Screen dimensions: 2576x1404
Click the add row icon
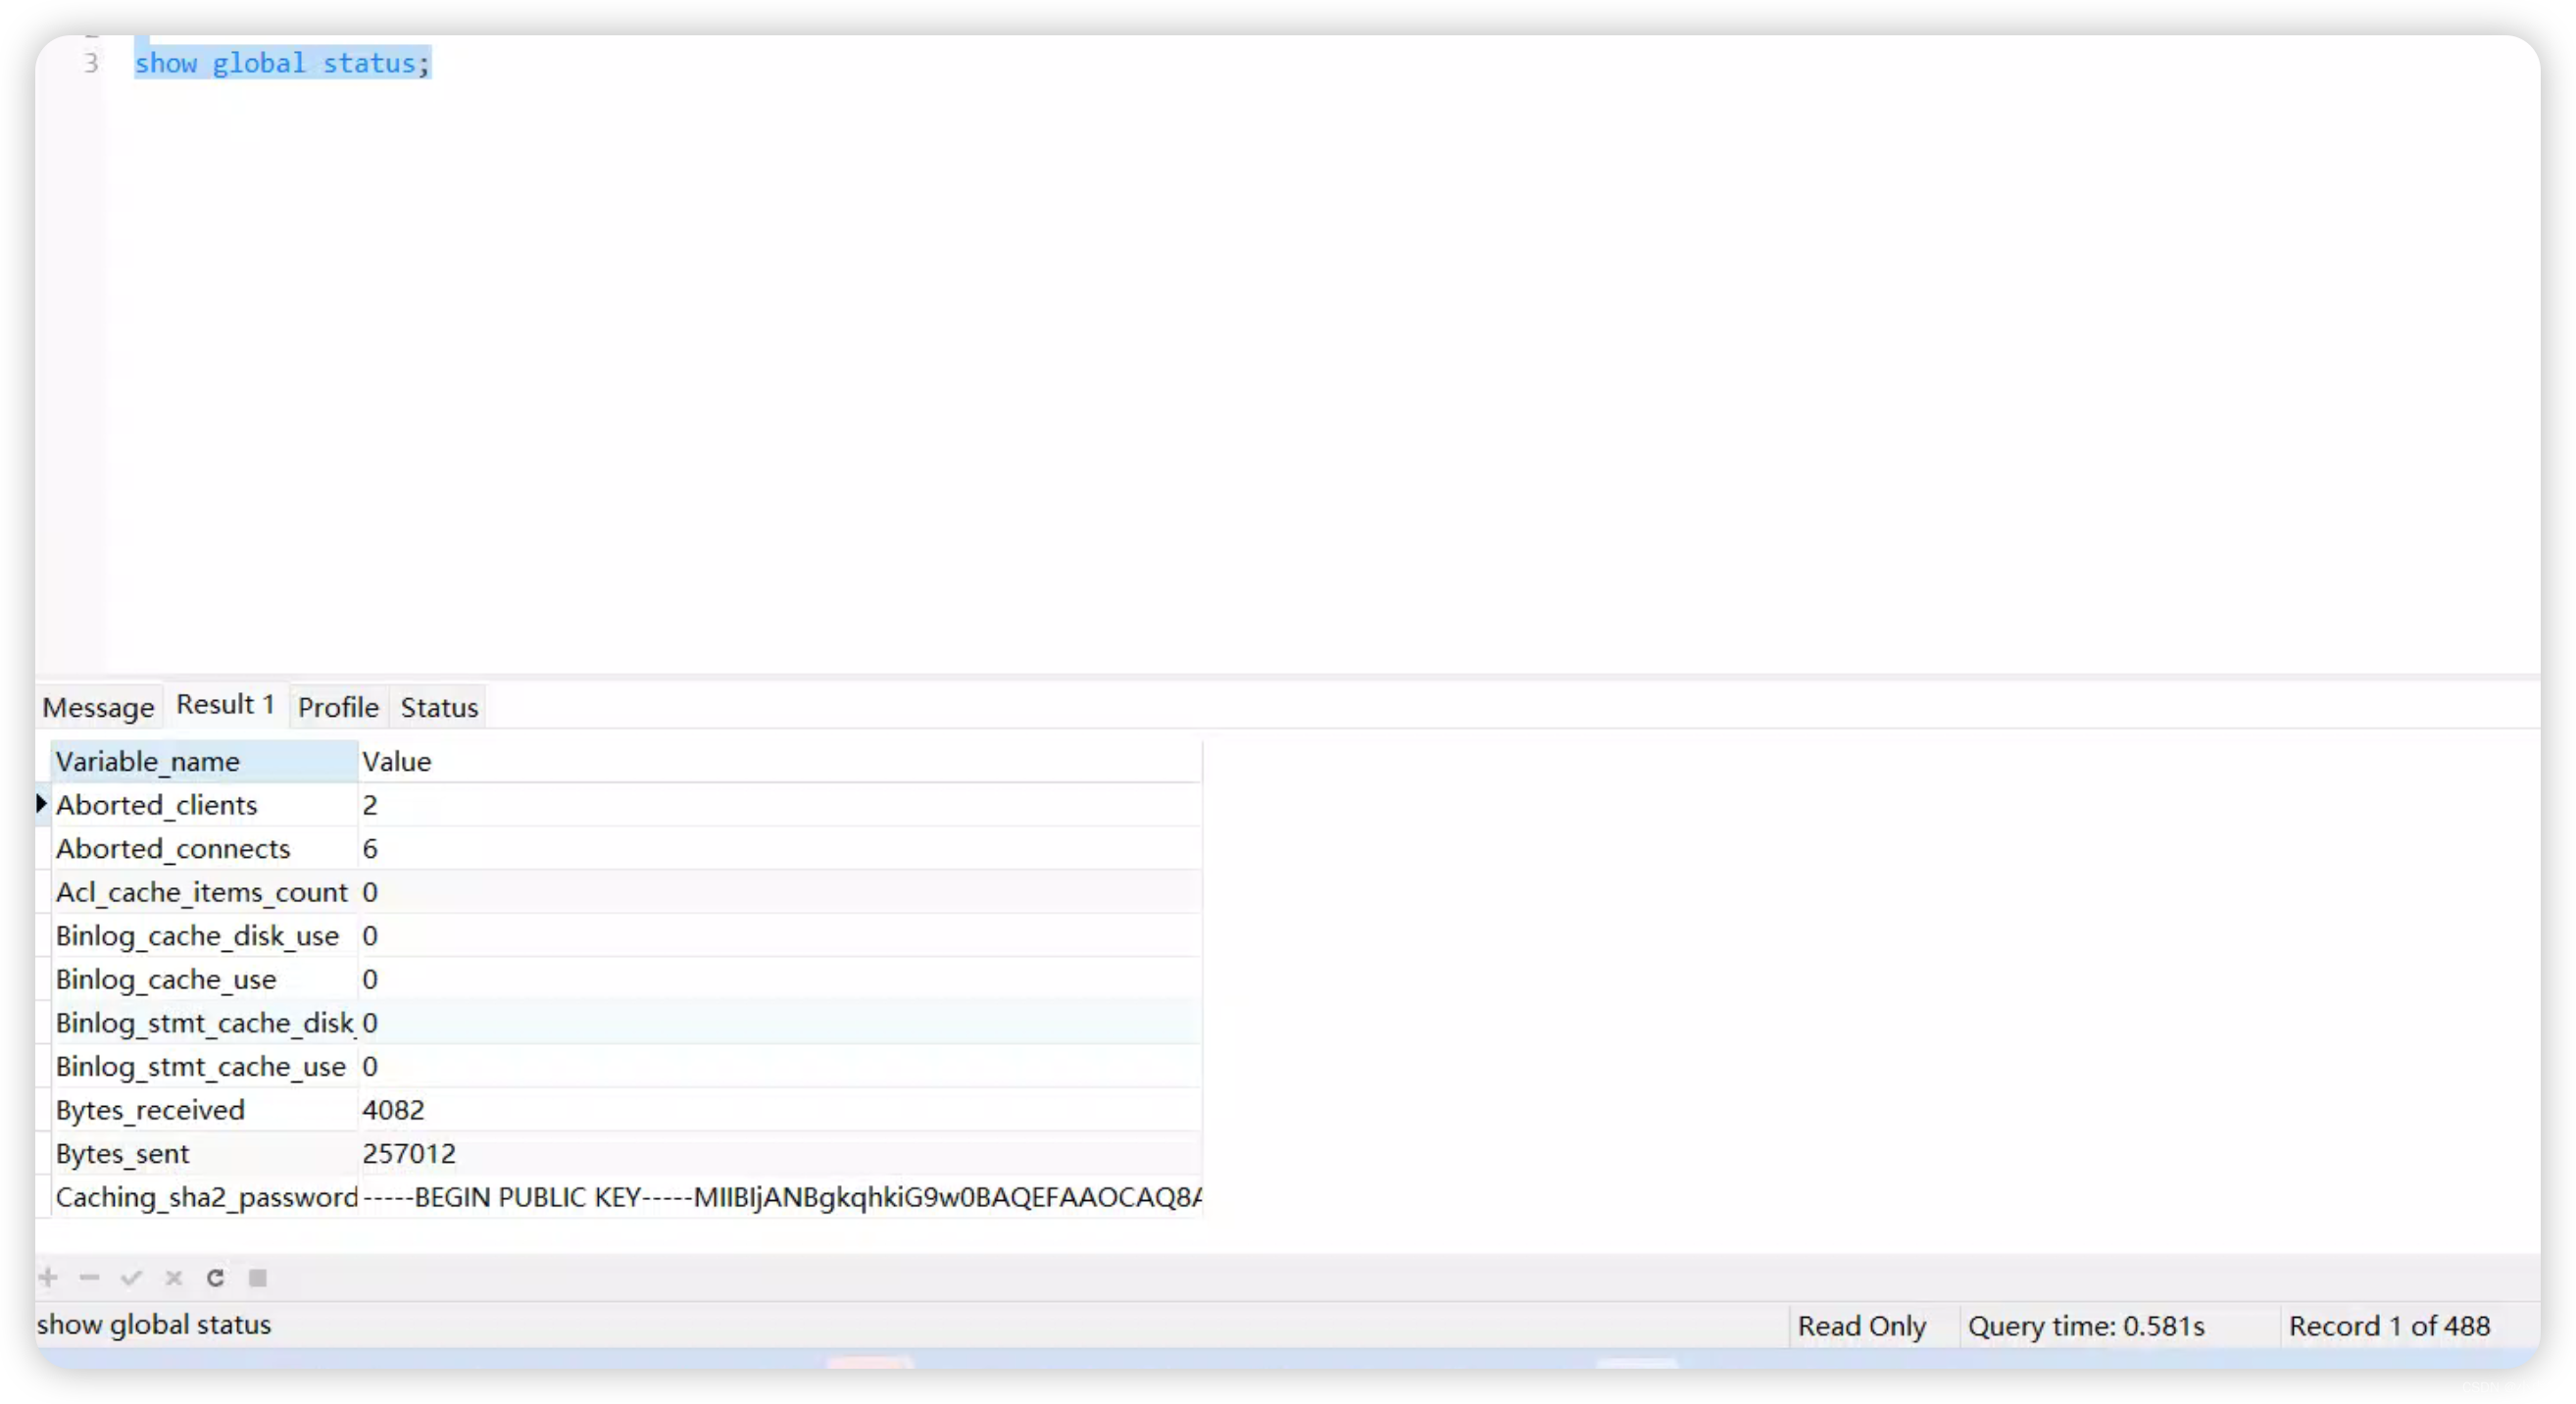47,1276
